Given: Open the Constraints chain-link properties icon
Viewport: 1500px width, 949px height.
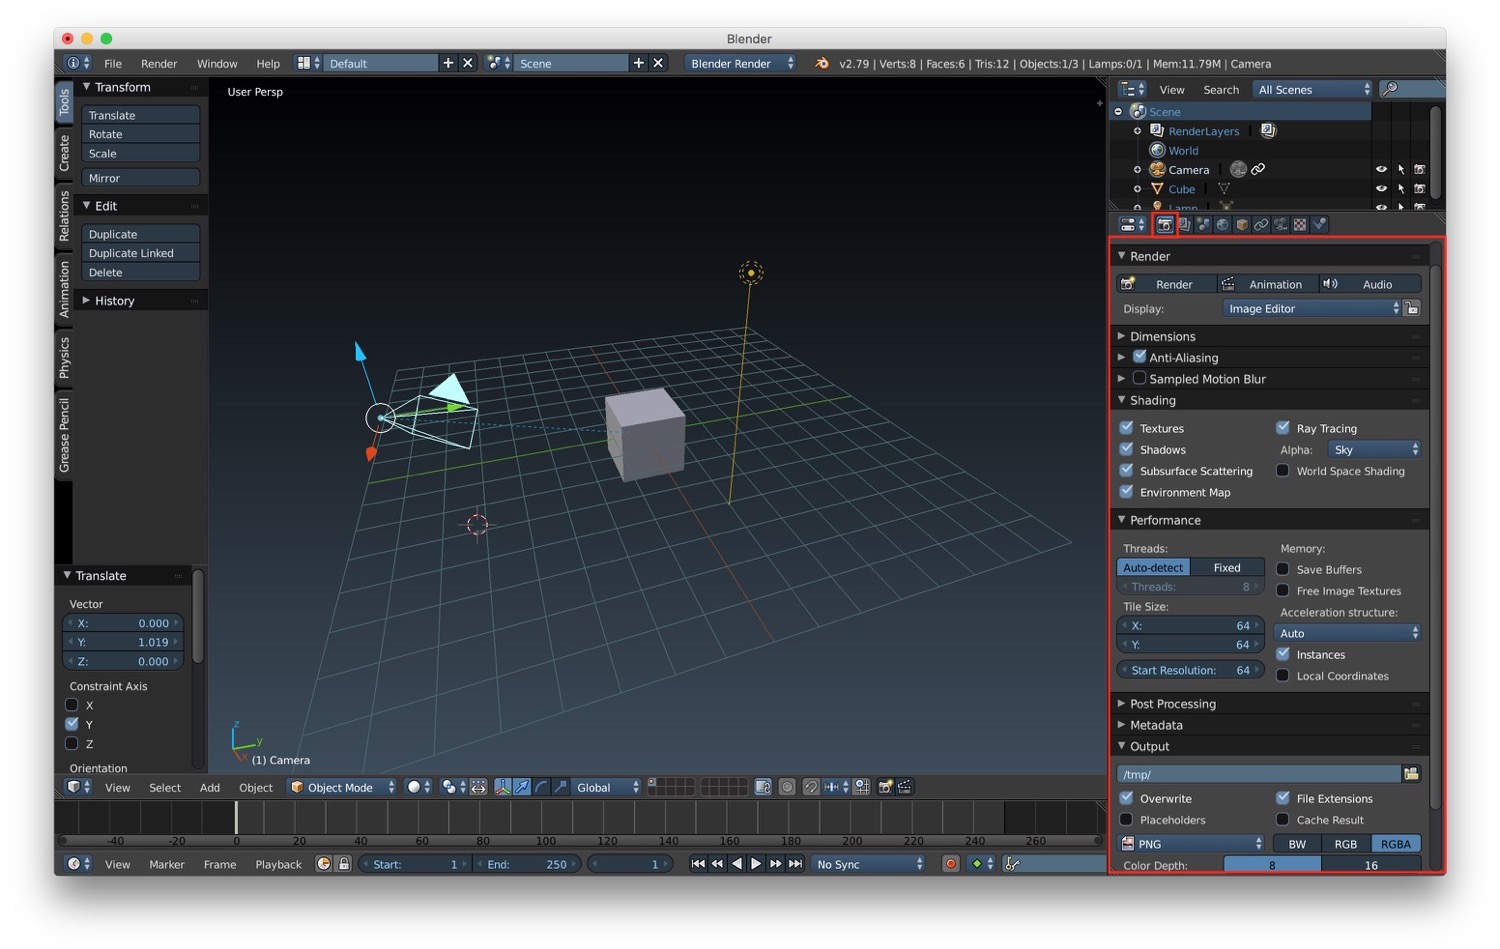Looking at the screenshot, I should [x=1261, y=225].
